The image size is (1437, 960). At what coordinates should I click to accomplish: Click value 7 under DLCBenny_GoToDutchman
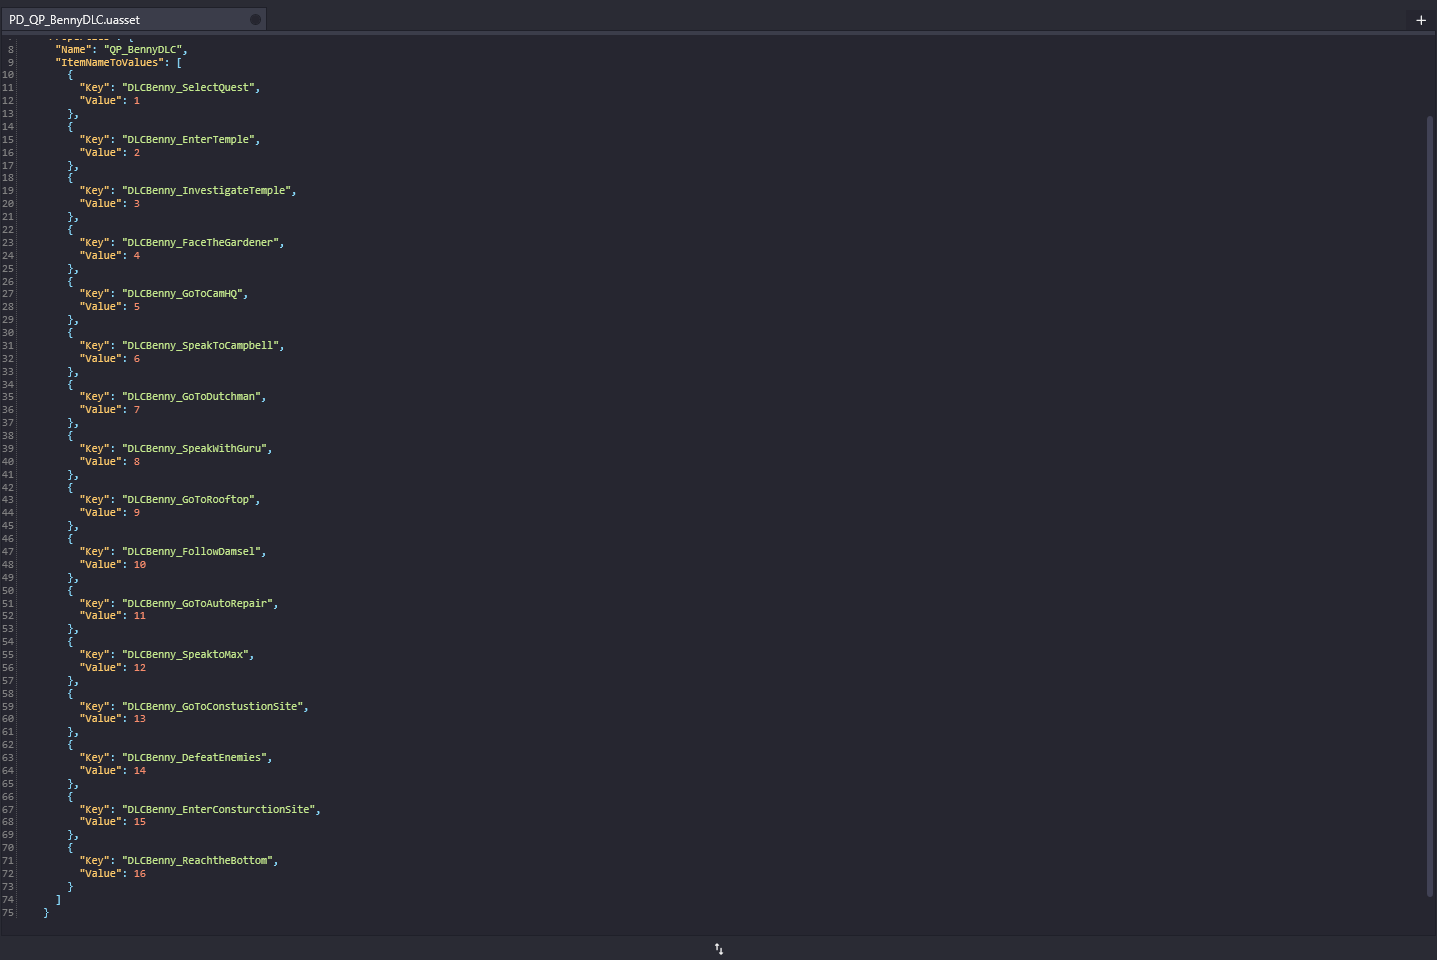[137, 410]
